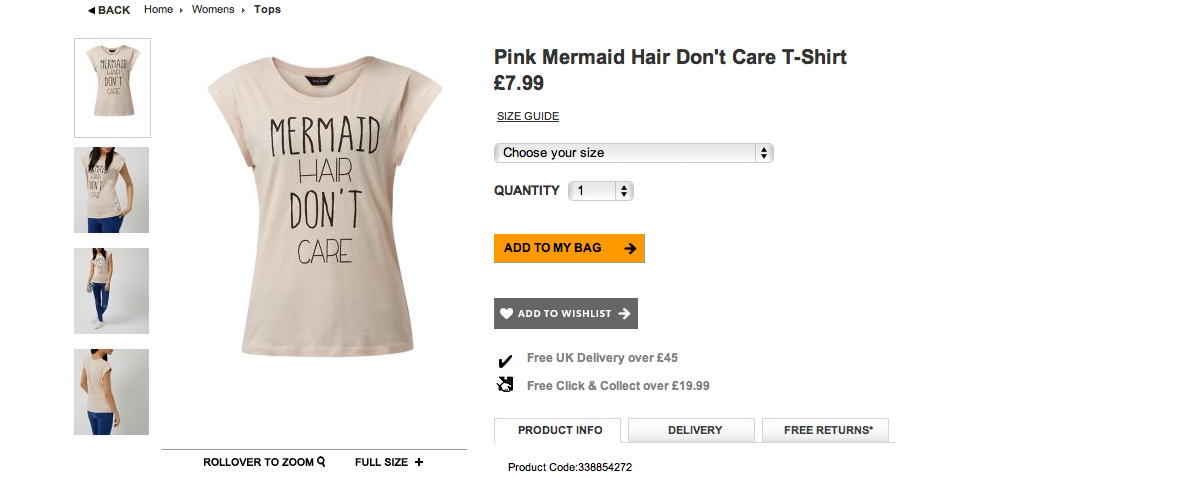1188x492 pixels.
Task: Click the magnifier icon beside Rollover to Zoom
Action: point(322,462)
